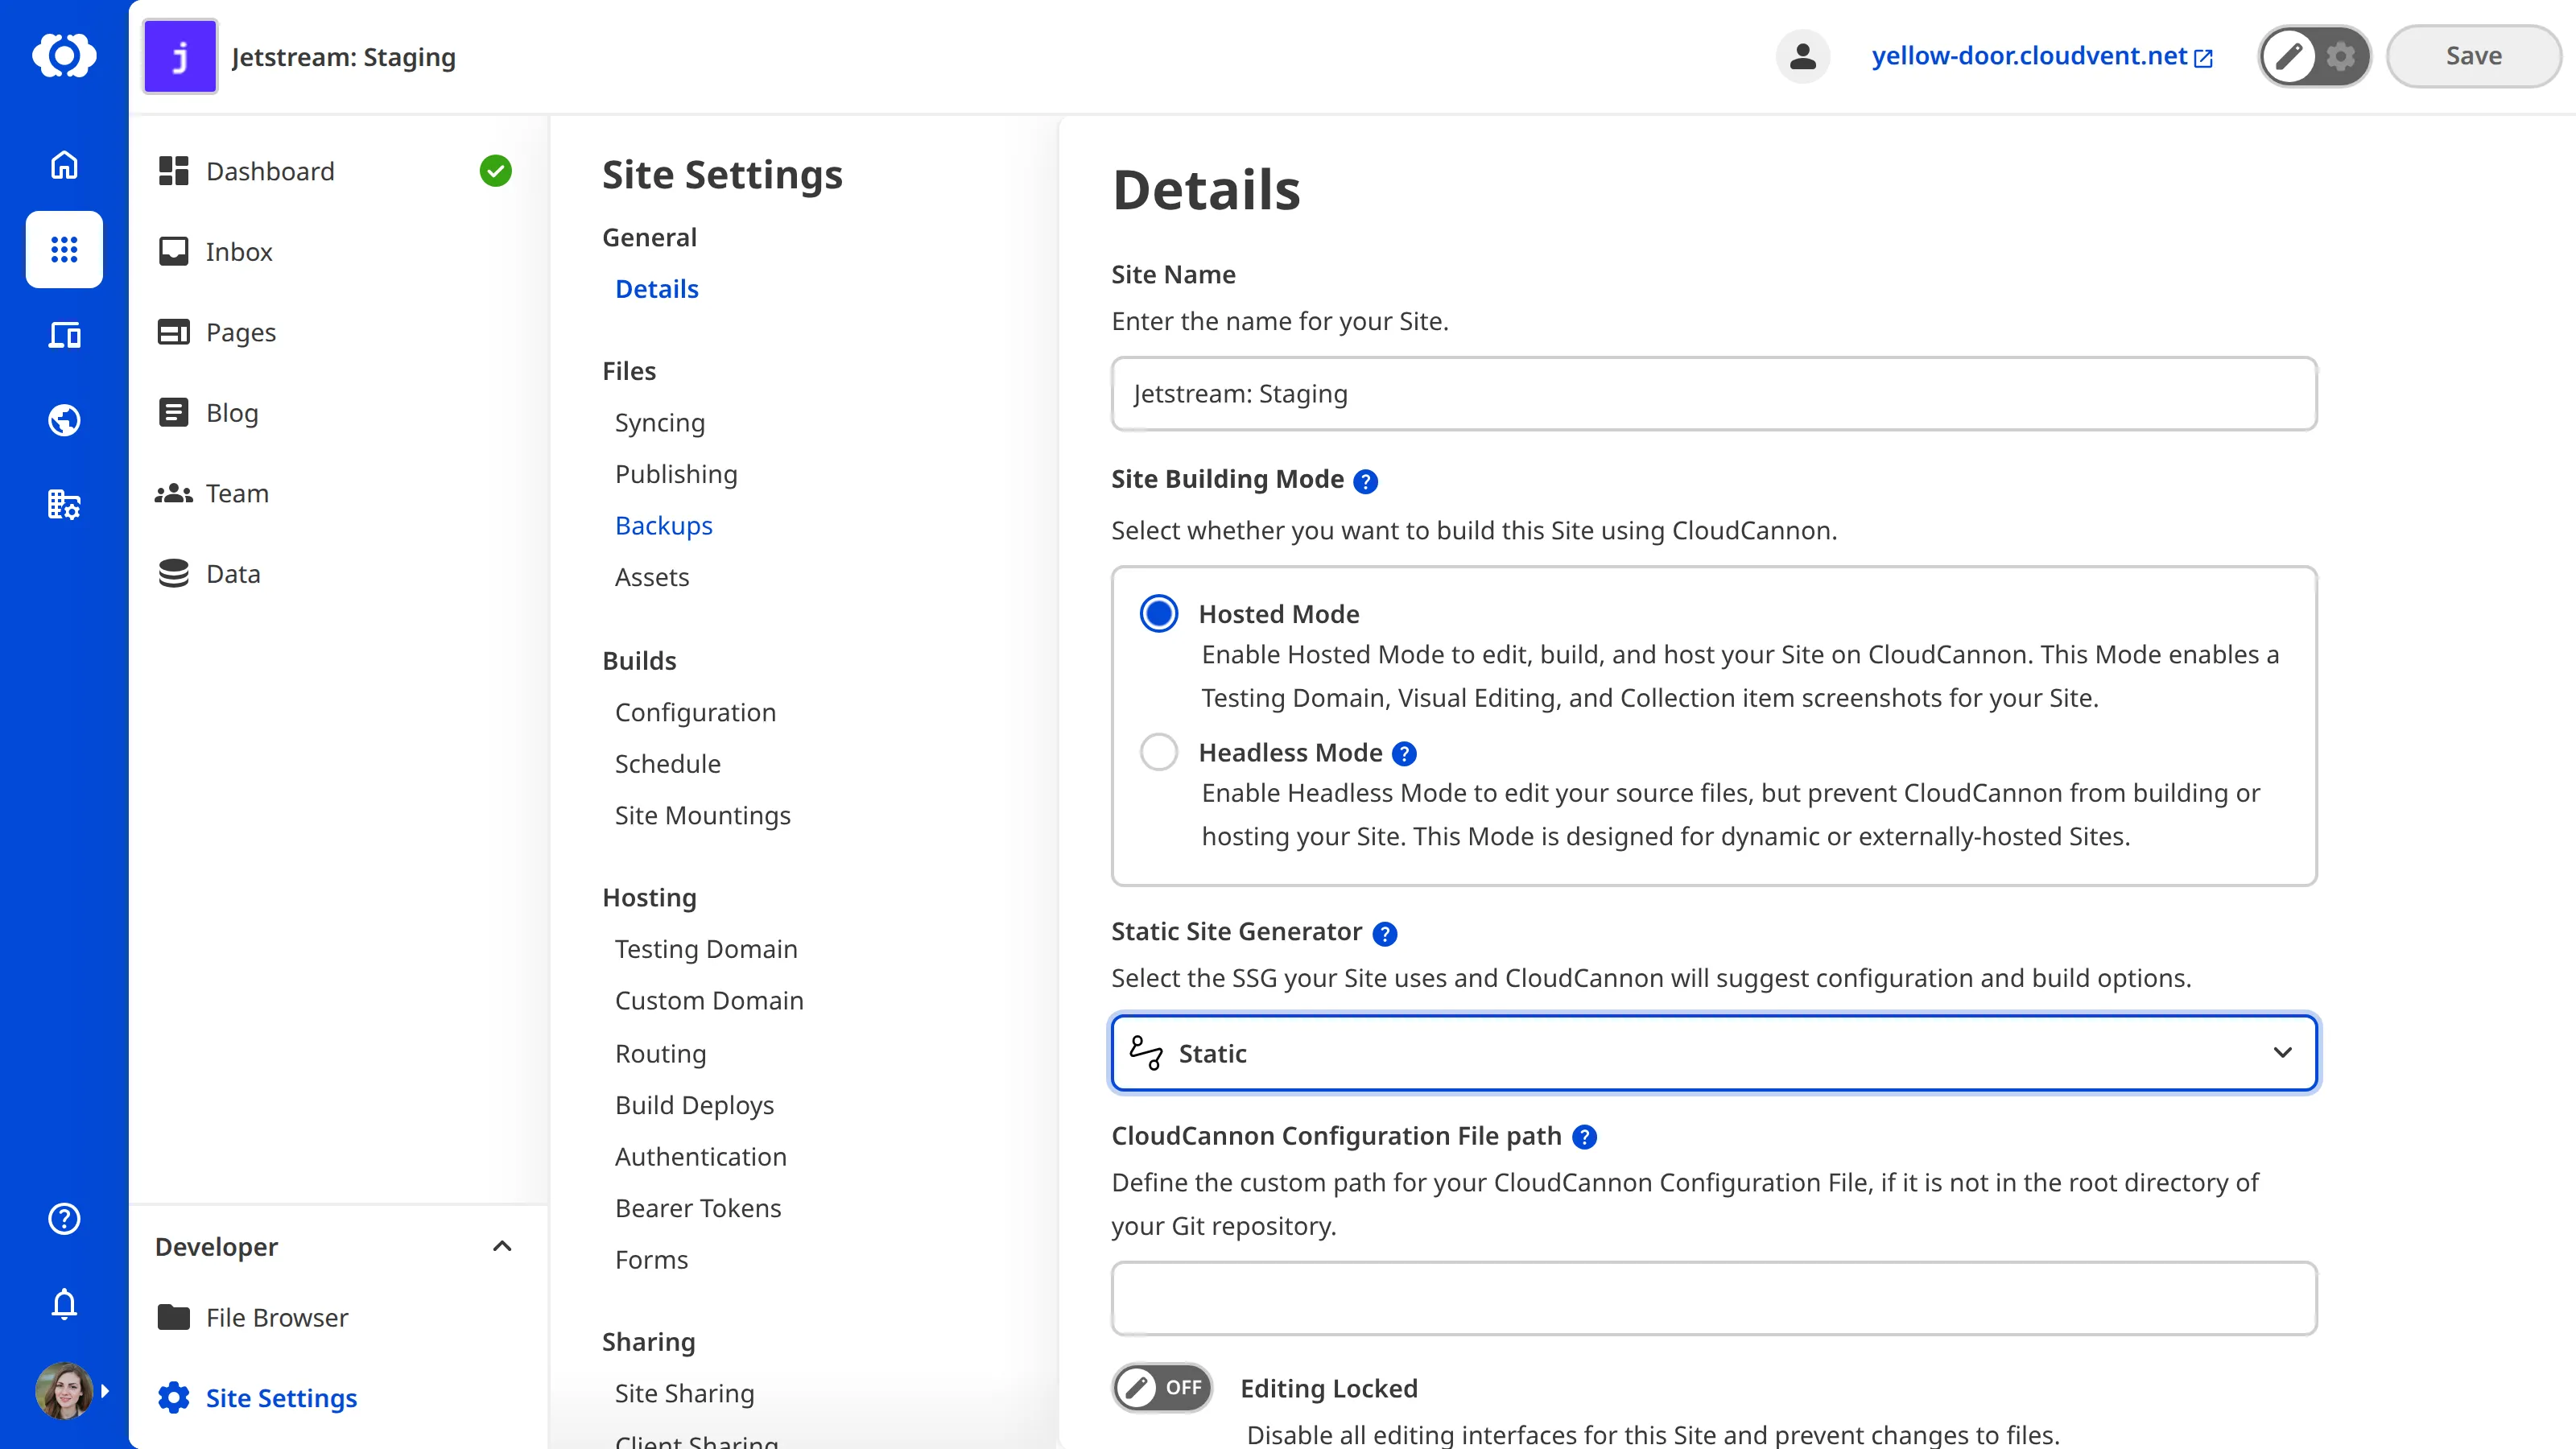
Task: Open the Details settings page
Action: [657, 289]
